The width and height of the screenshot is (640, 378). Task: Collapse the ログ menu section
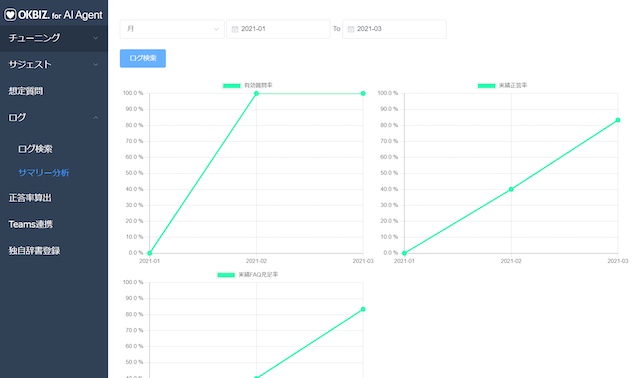tap(54, 118)
